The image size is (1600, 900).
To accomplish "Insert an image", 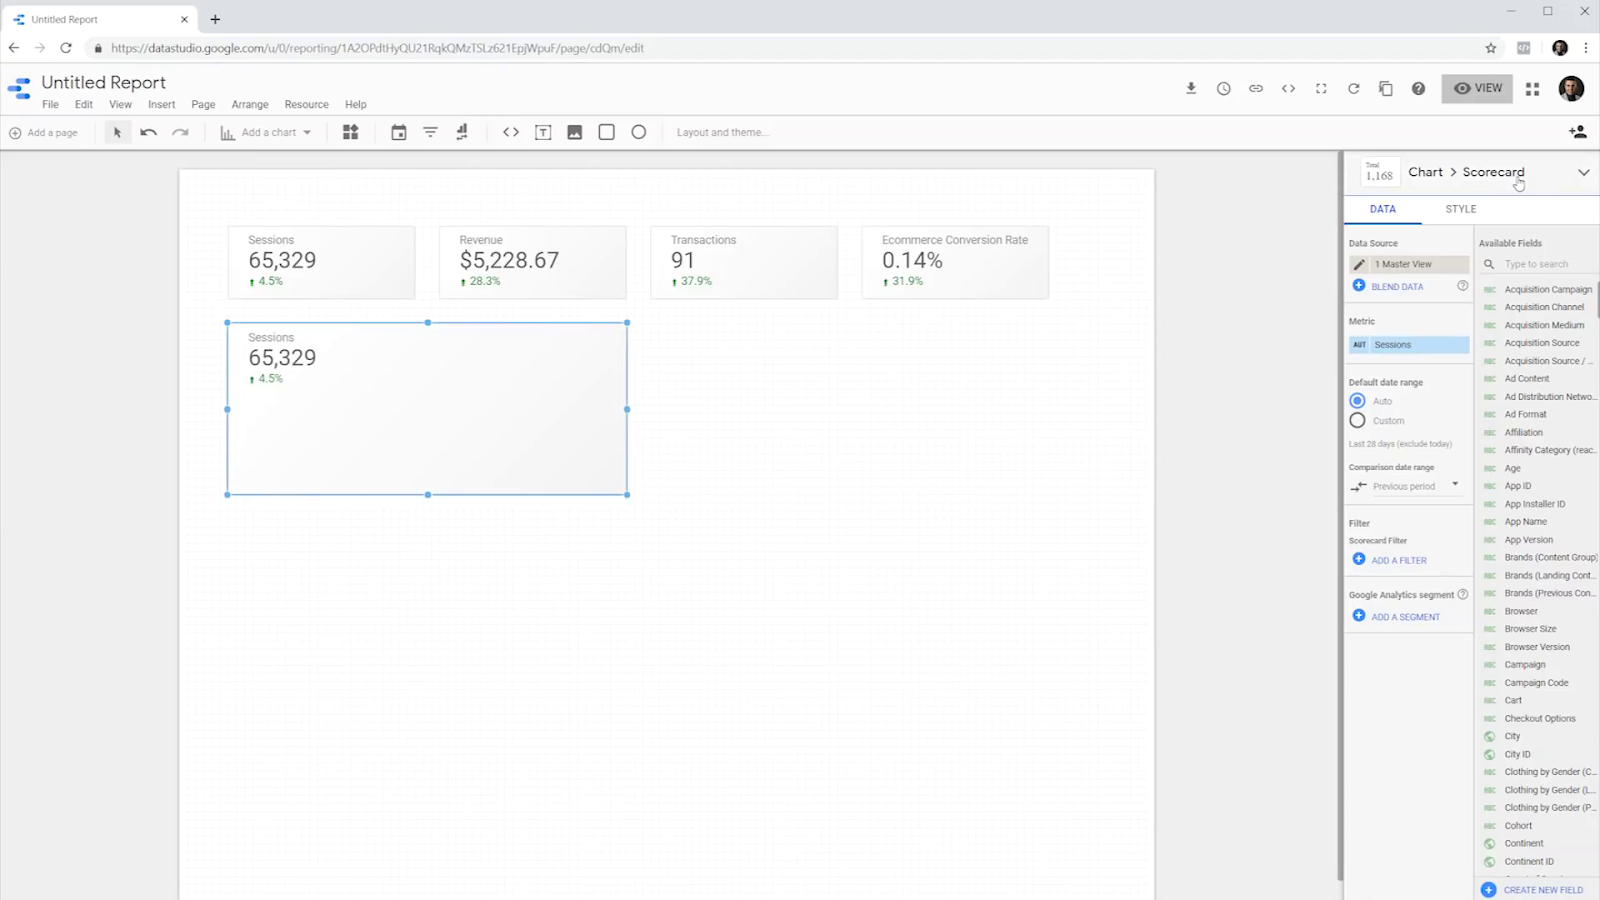I will point(574,132).
